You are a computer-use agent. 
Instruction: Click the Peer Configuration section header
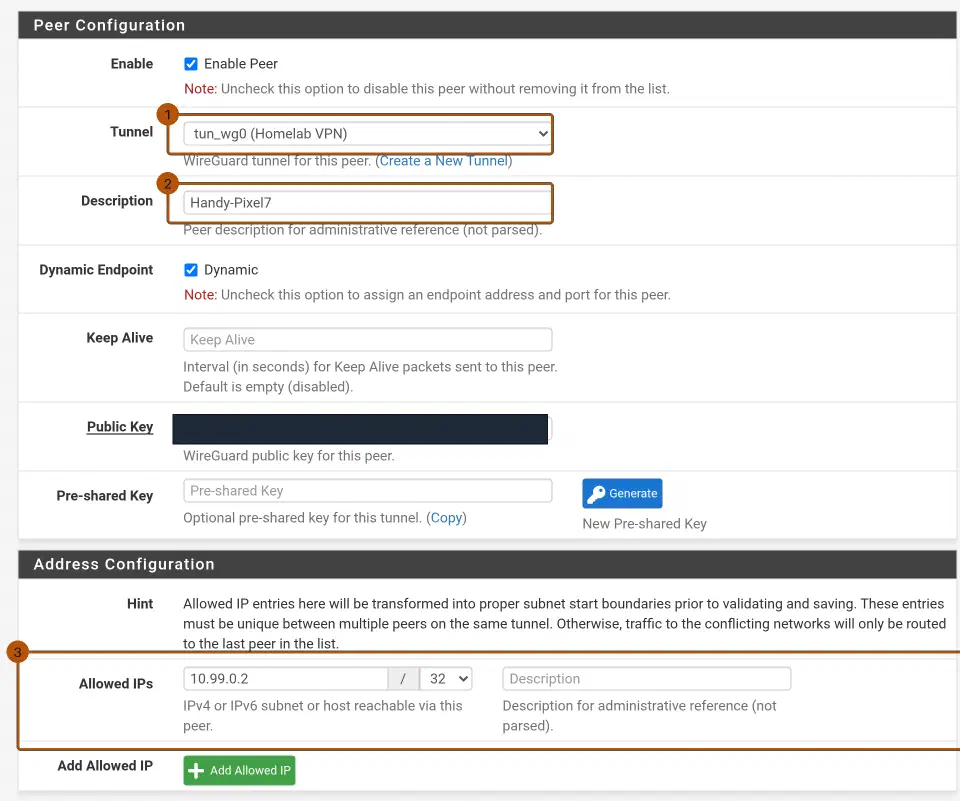tap(487, 25)
